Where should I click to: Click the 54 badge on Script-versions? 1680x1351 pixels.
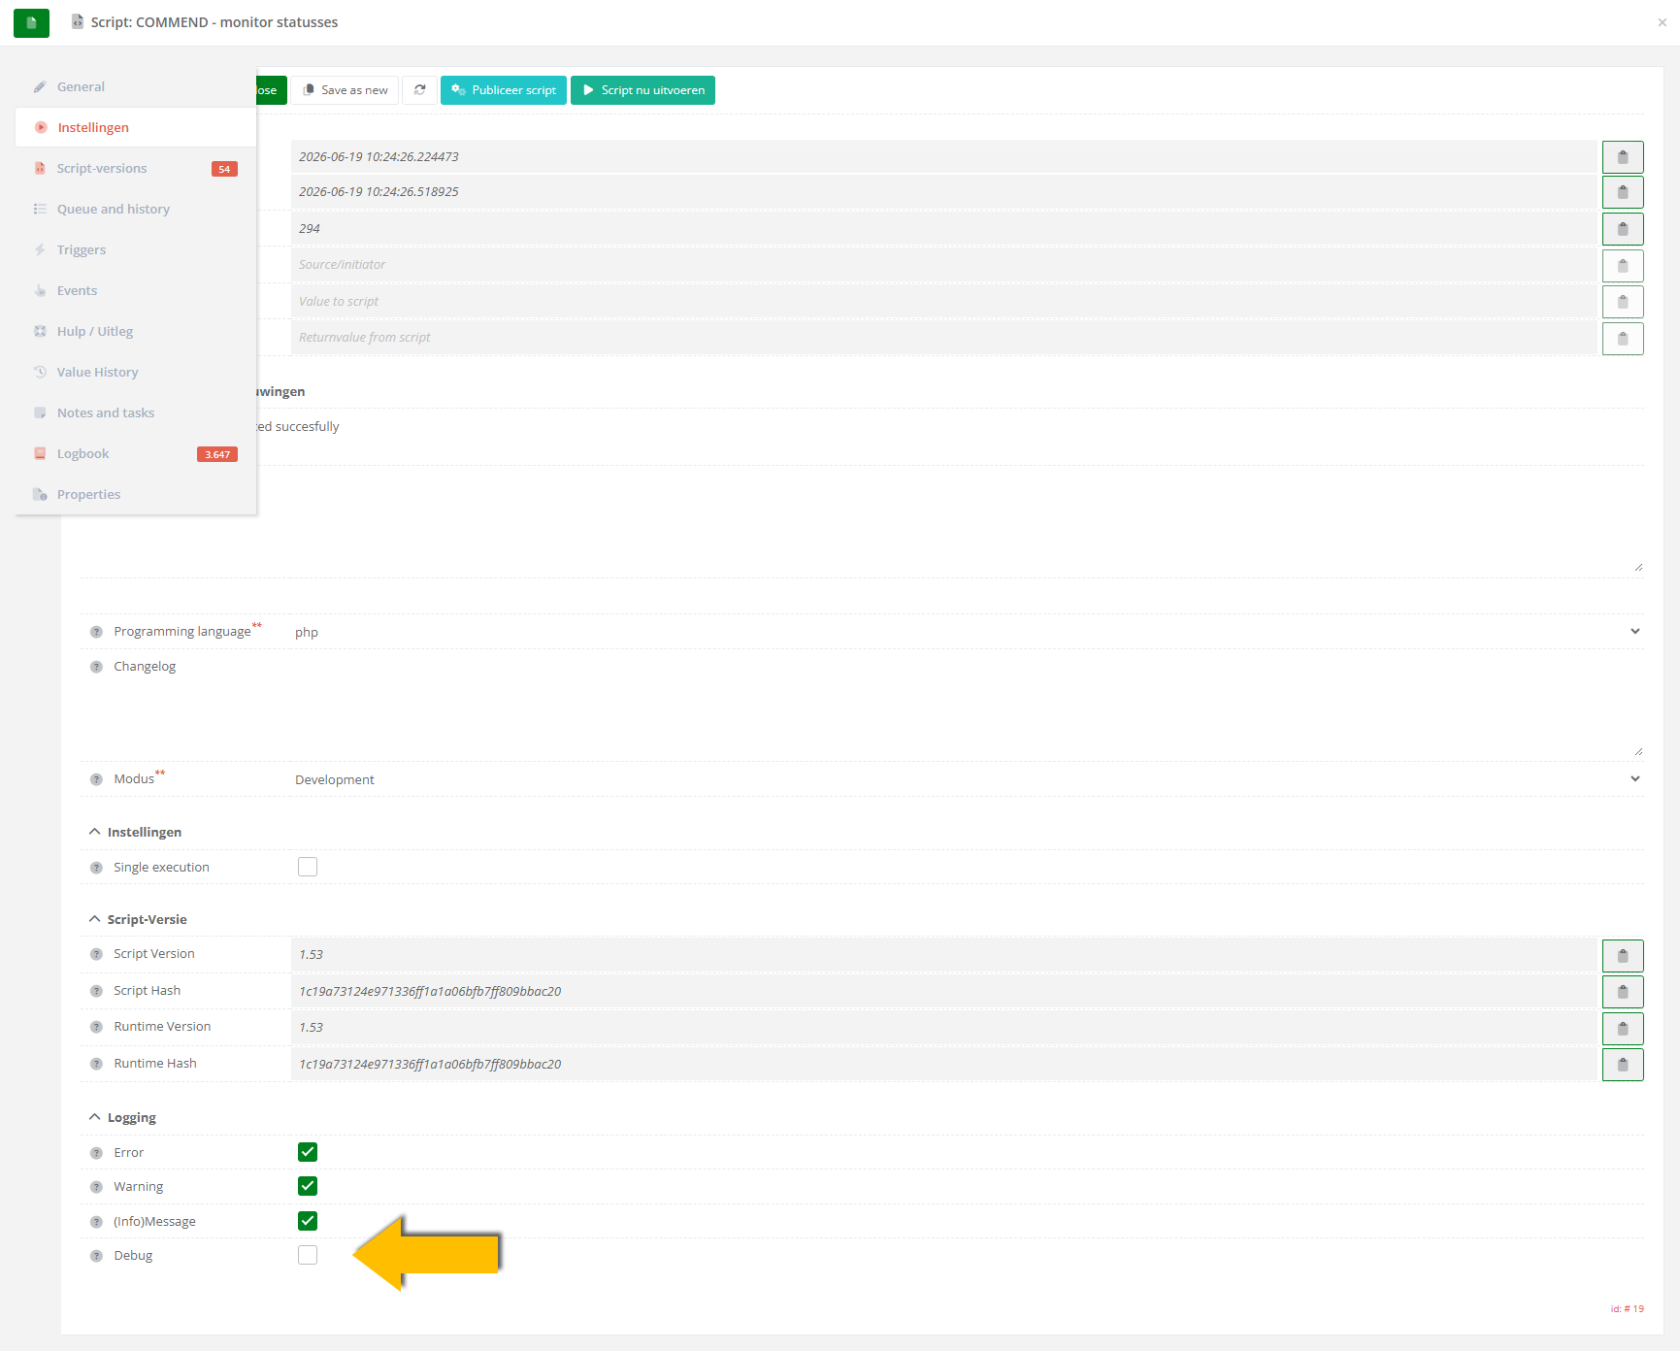(x=224, y=169)
